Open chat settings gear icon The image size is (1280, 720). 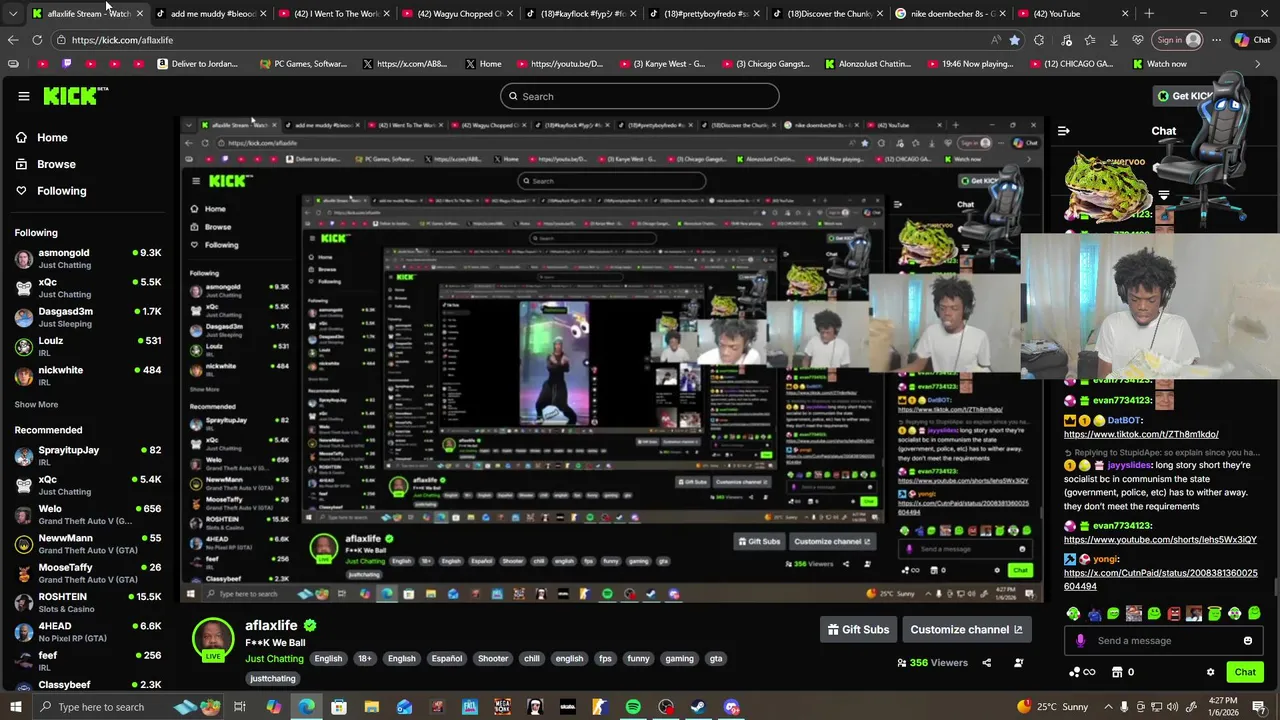tap(1210, 672)
